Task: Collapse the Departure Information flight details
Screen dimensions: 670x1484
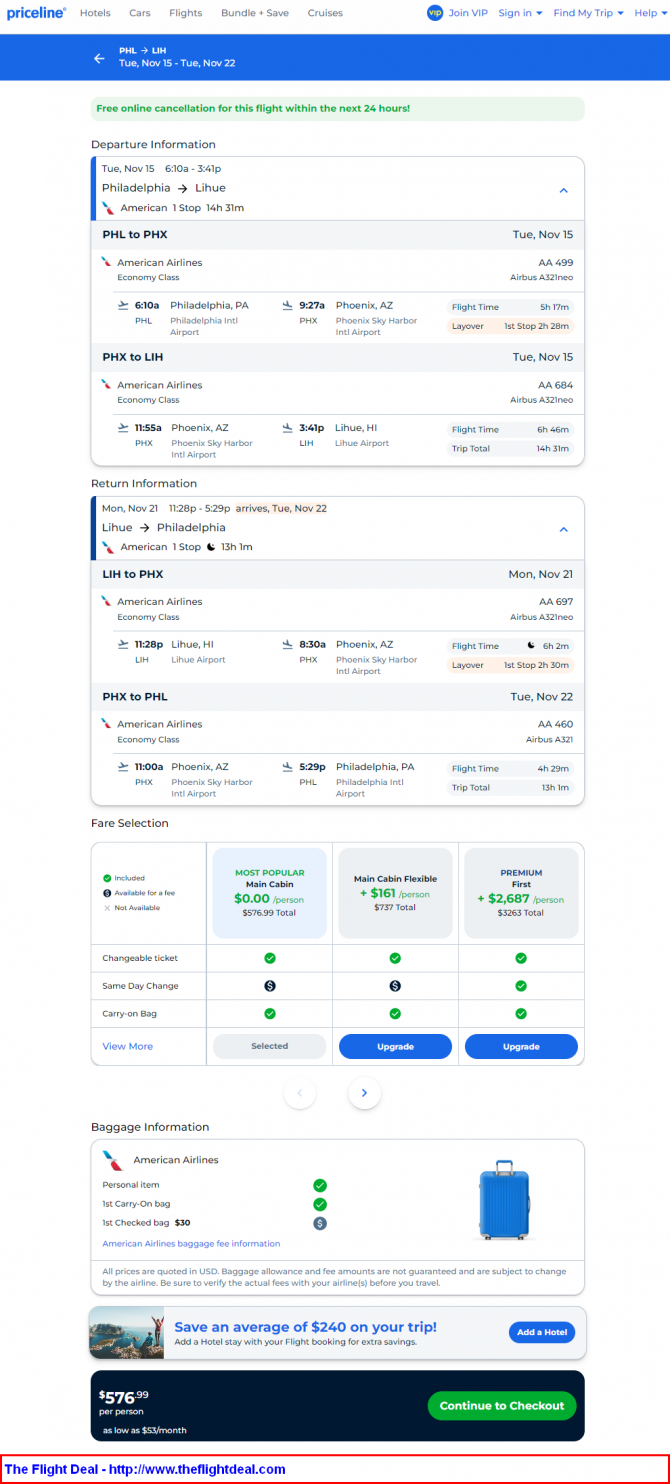Action: point(563,190)
